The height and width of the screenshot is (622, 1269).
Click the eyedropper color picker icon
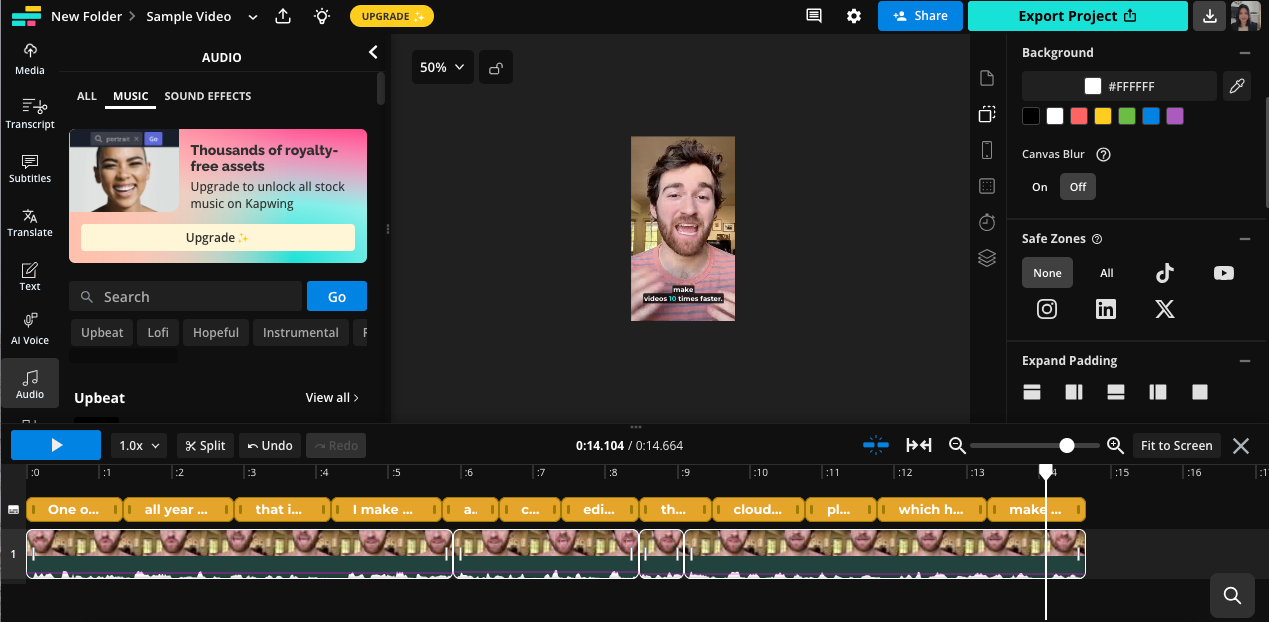tap(1237, 87)
